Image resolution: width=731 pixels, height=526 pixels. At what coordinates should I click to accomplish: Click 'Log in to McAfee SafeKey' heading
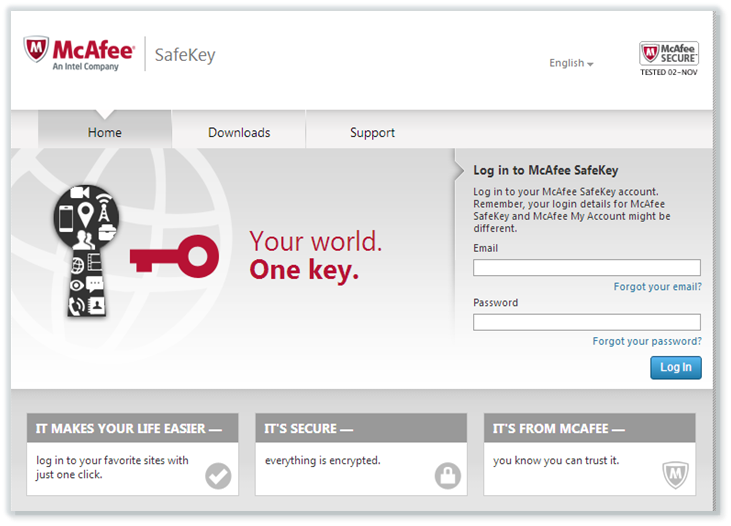[545, 170]
